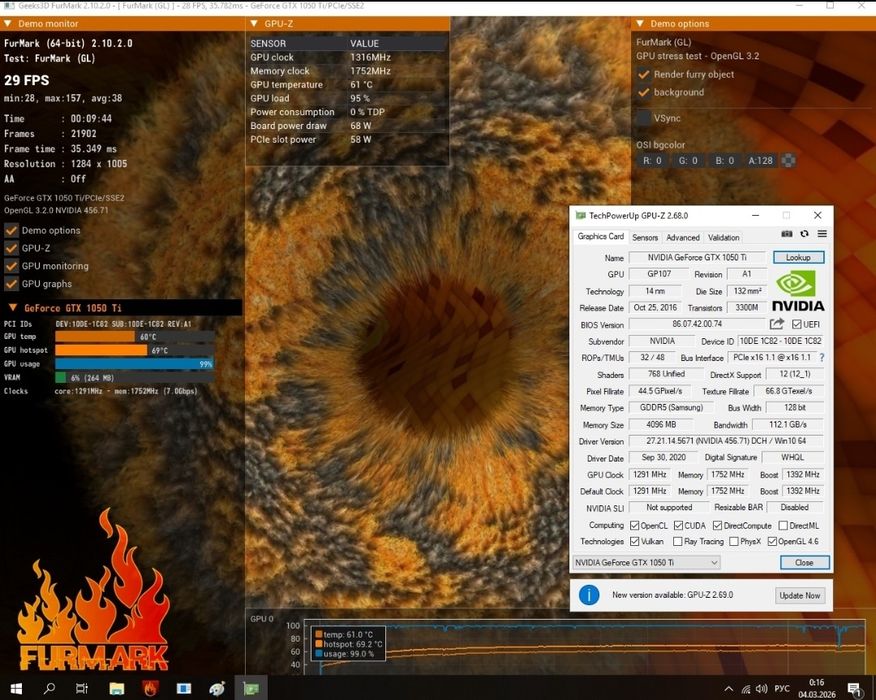Viewport: 876px width, 700px height.
Task: Click the BIOS Version field
Action: click(x=697, y=324)
